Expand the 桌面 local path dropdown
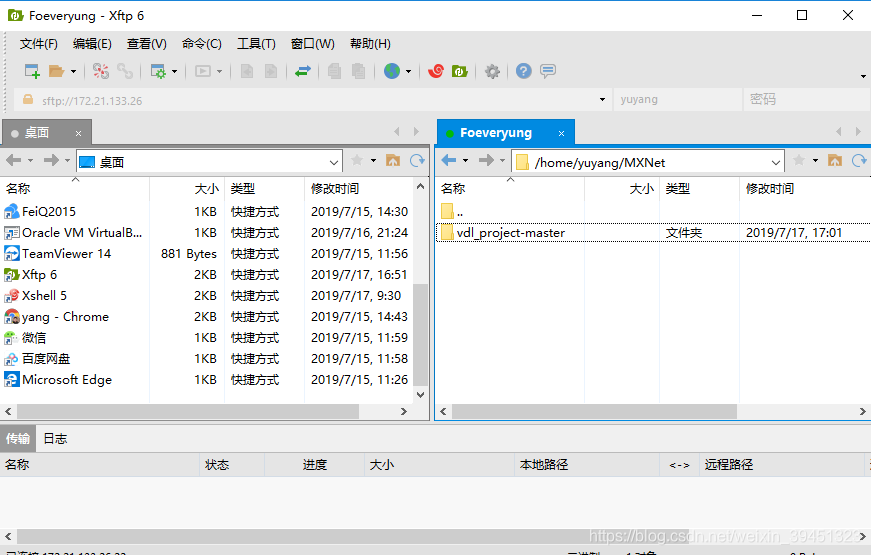This screenshot has width=871, height=555. click(333, 163)
